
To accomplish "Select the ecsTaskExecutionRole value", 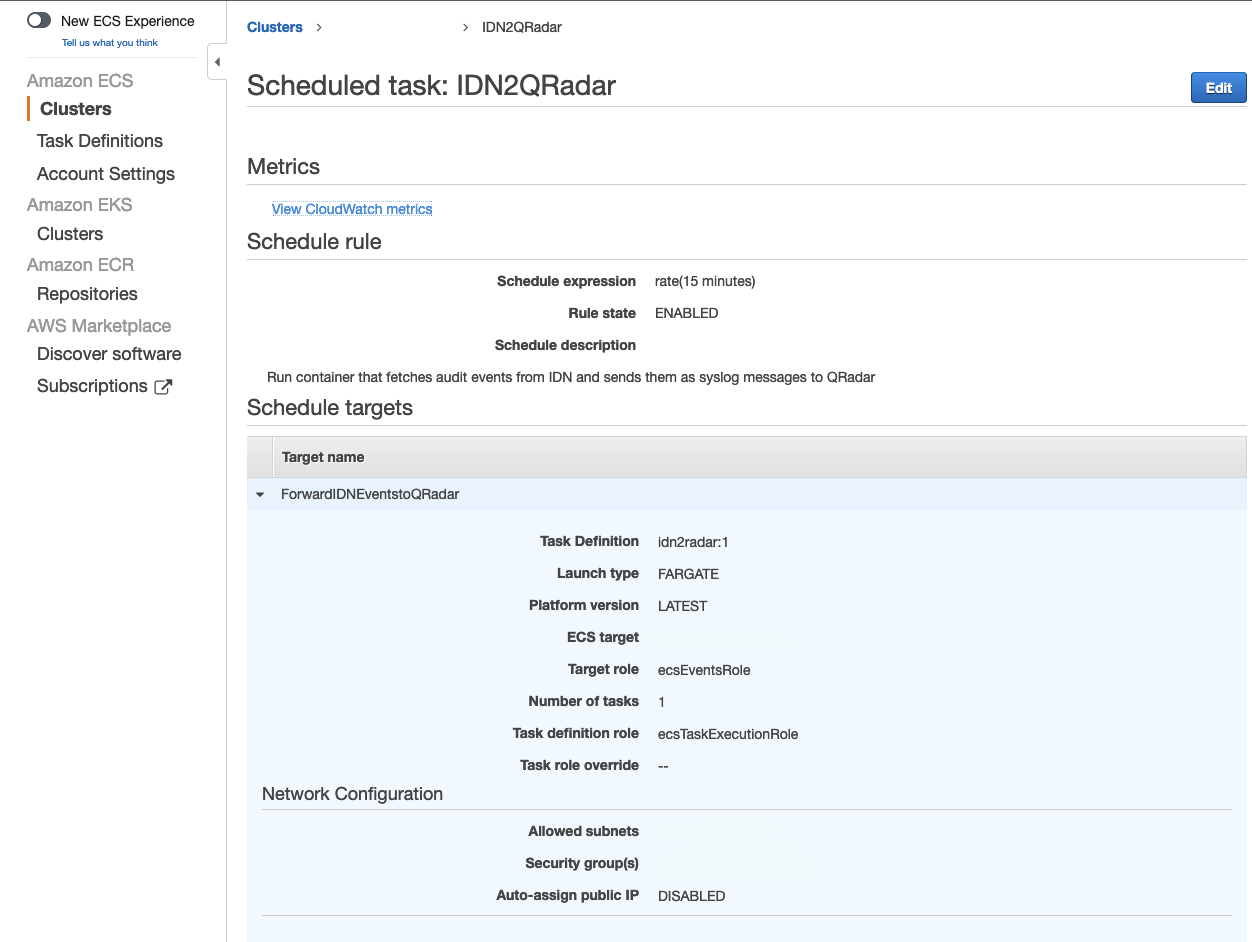I will pos(728,734).
